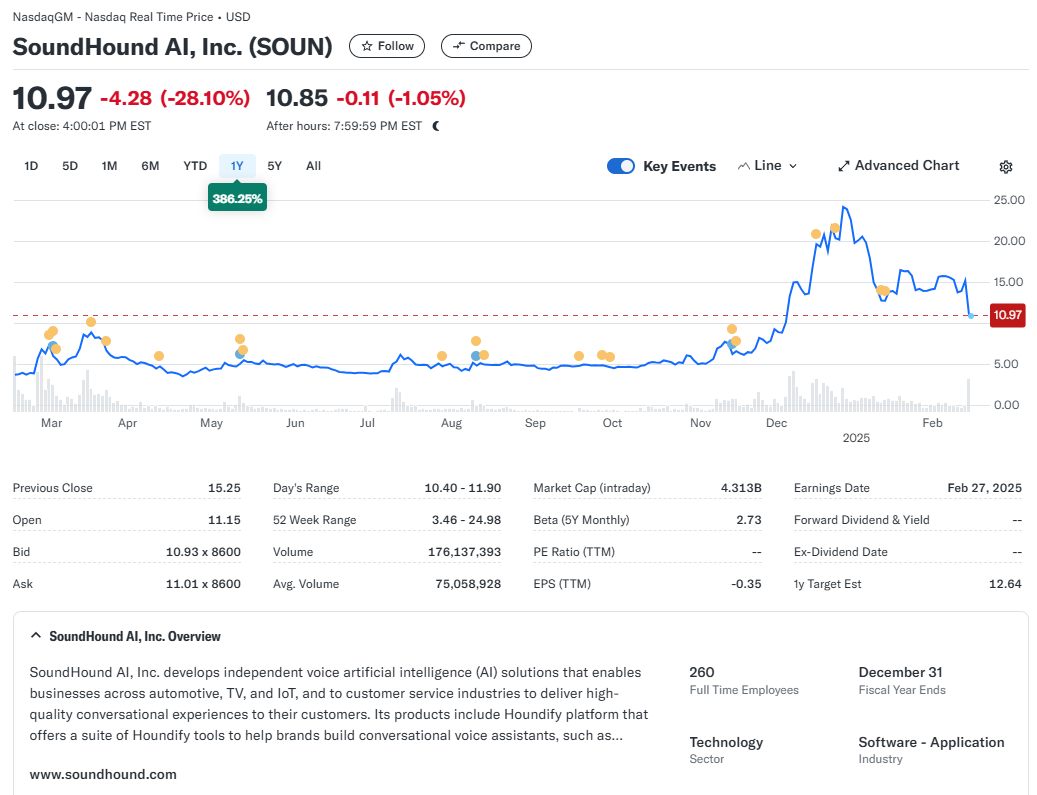Toggle the Key Events switch
The height and width of the screenshot is (795, 1037).
click(620, 166)
